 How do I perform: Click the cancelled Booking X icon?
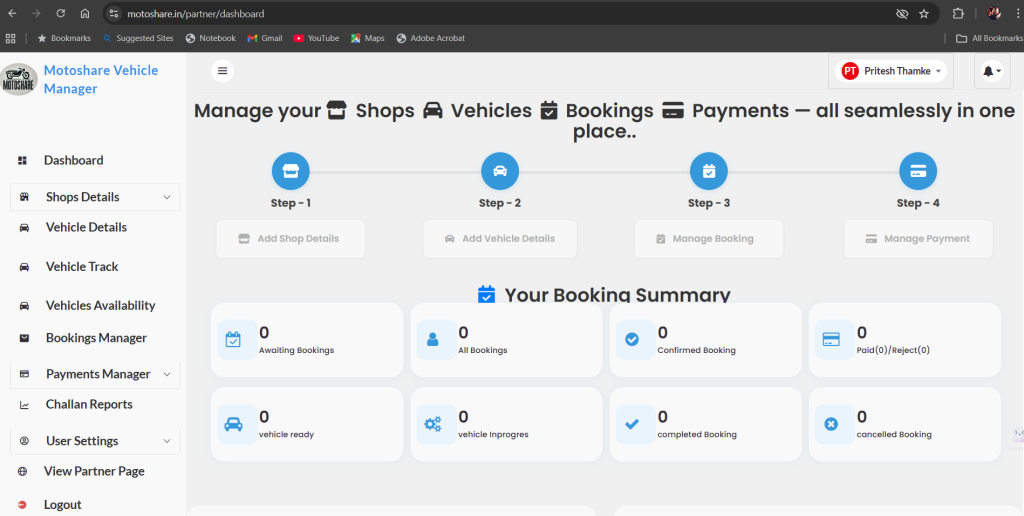831,424
